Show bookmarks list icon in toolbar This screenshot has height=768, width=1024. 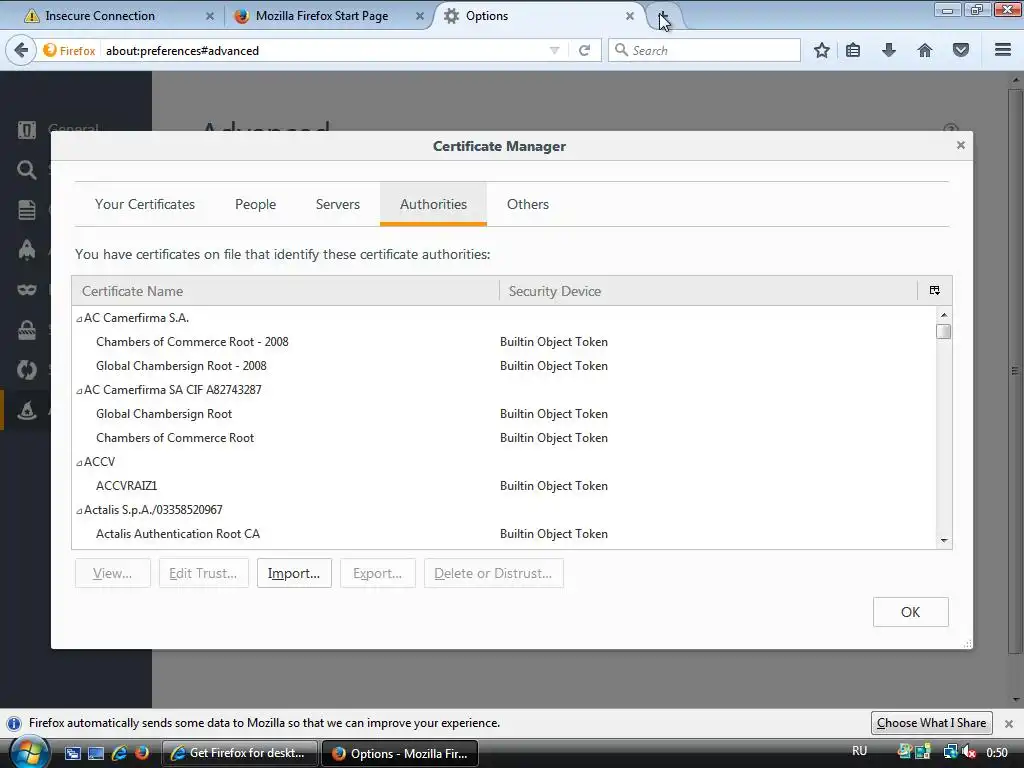click(853, 50)
